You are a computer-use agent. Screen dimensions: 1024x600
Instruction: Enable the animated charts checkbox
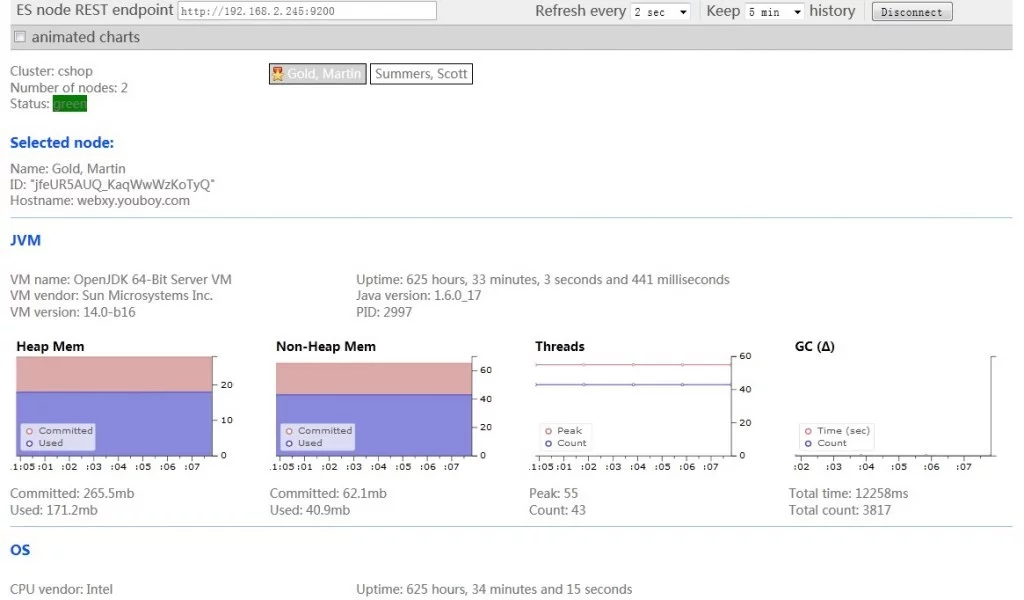click(20, 37)
